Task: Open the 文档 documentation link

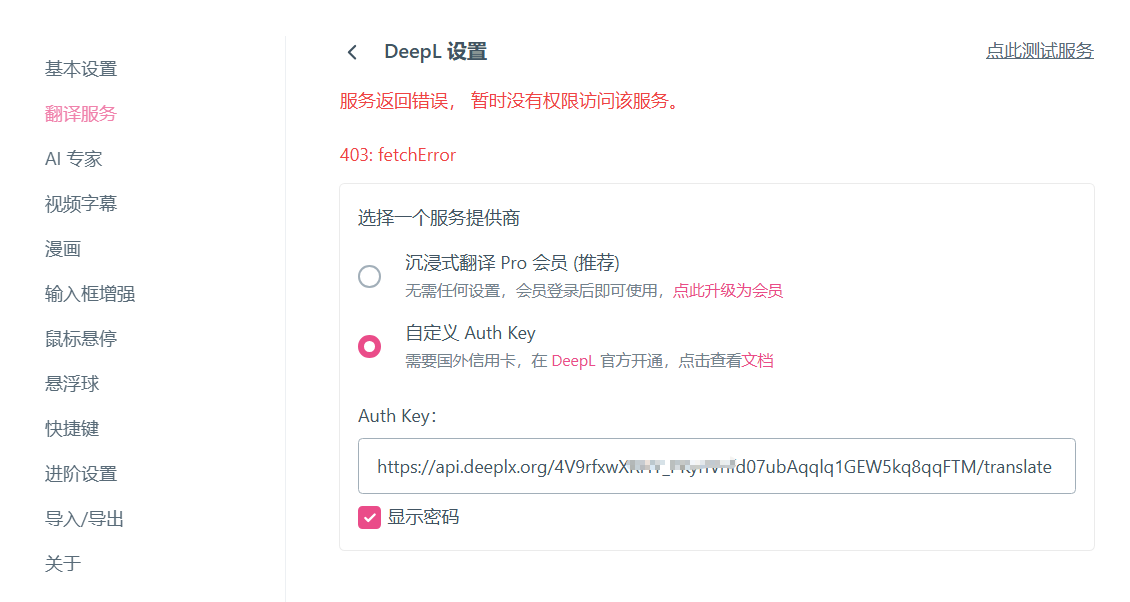Action: [757, 360]
